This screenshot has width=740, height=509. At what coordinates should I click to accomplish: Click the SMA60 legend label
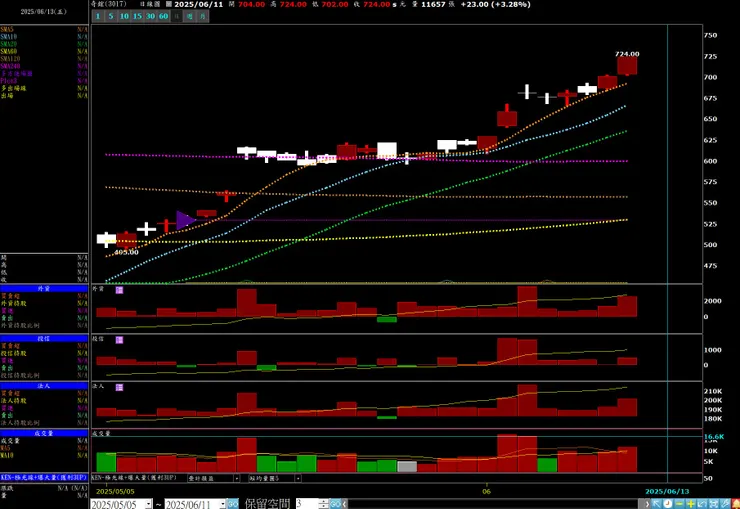tap(8, 51)
